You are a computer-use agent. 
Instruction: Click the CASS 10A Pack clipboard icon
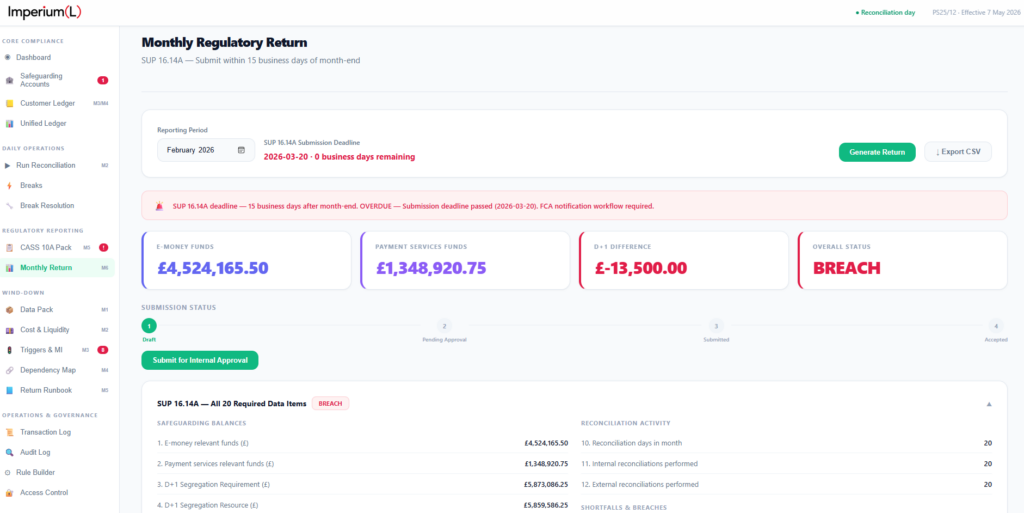click(9, 247)
